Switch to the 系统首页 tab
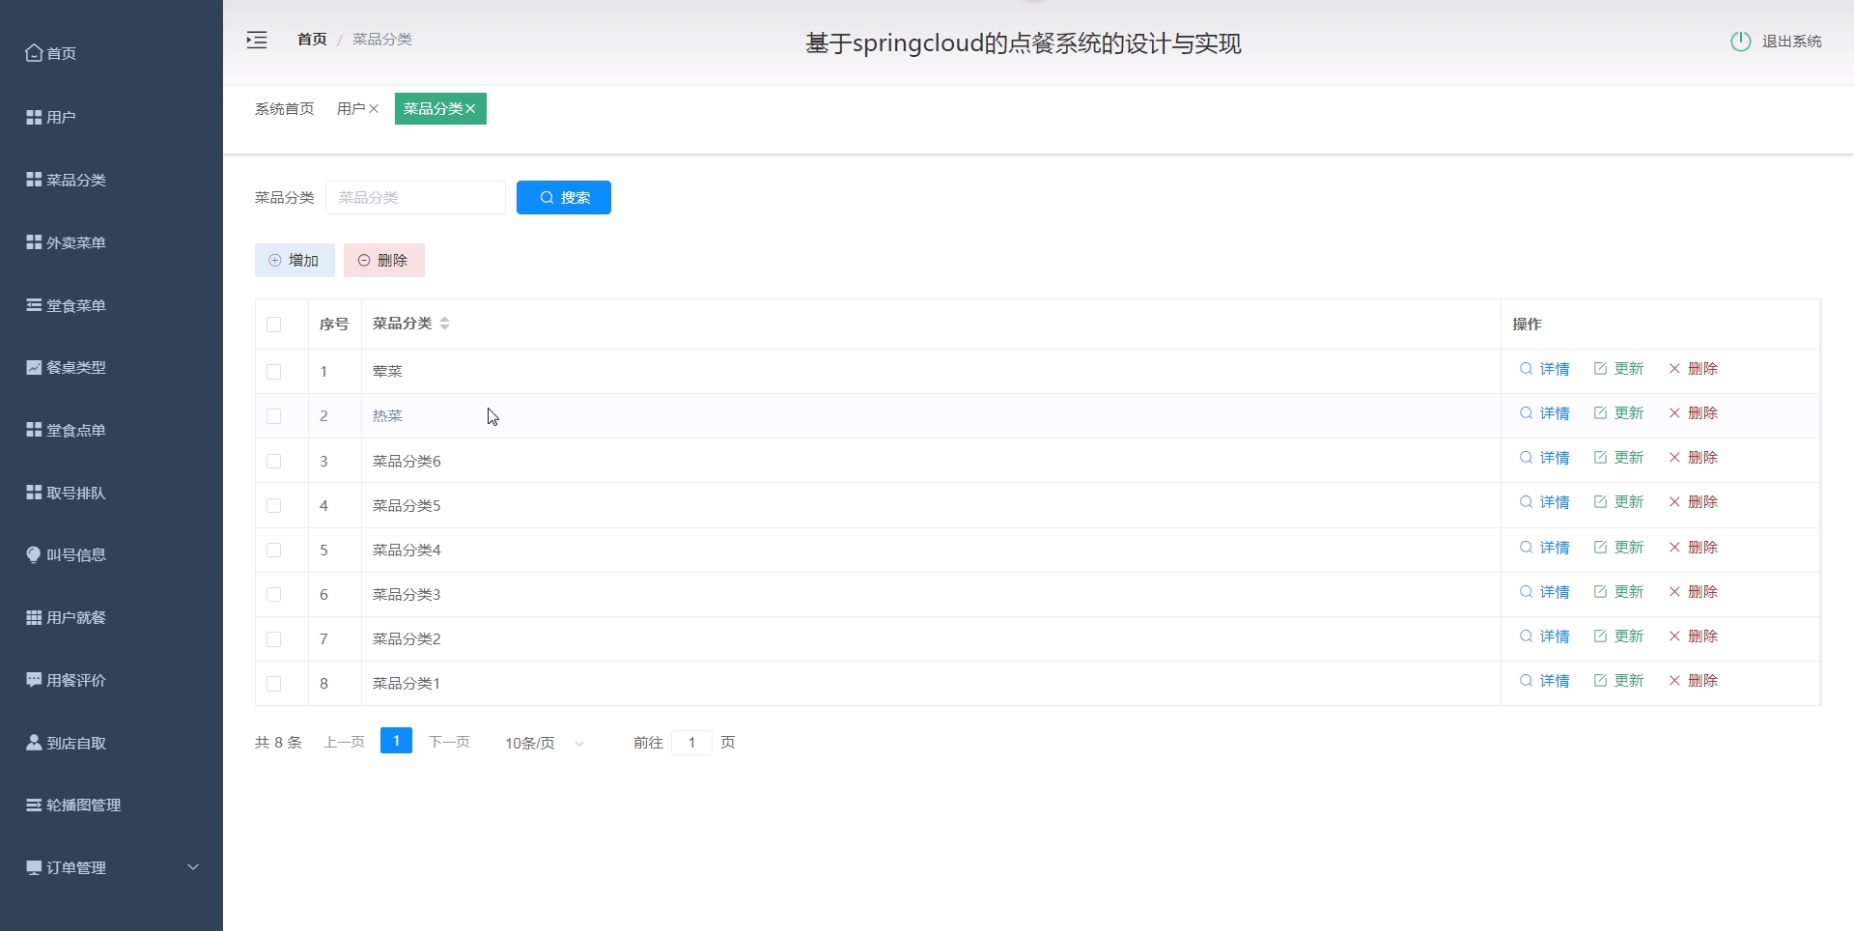Viewport: 1854px width, 931px height. [284, 109]
